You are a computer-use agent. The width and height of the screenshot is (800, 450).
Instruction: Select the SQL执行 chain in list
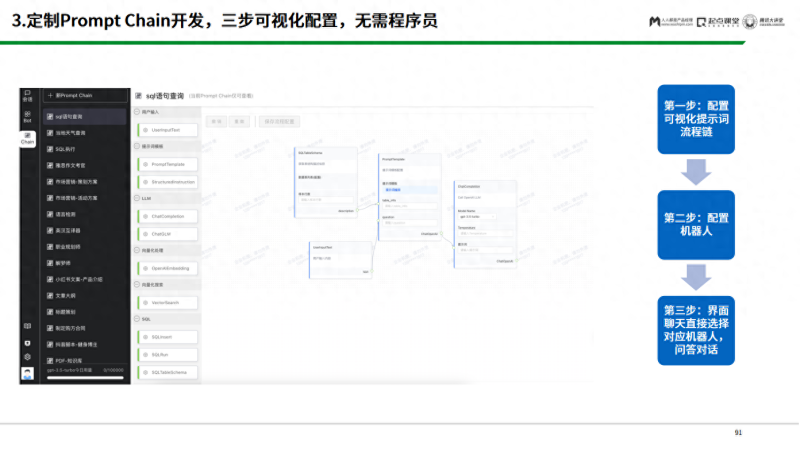pyautogui.click(x=66, y=148)
